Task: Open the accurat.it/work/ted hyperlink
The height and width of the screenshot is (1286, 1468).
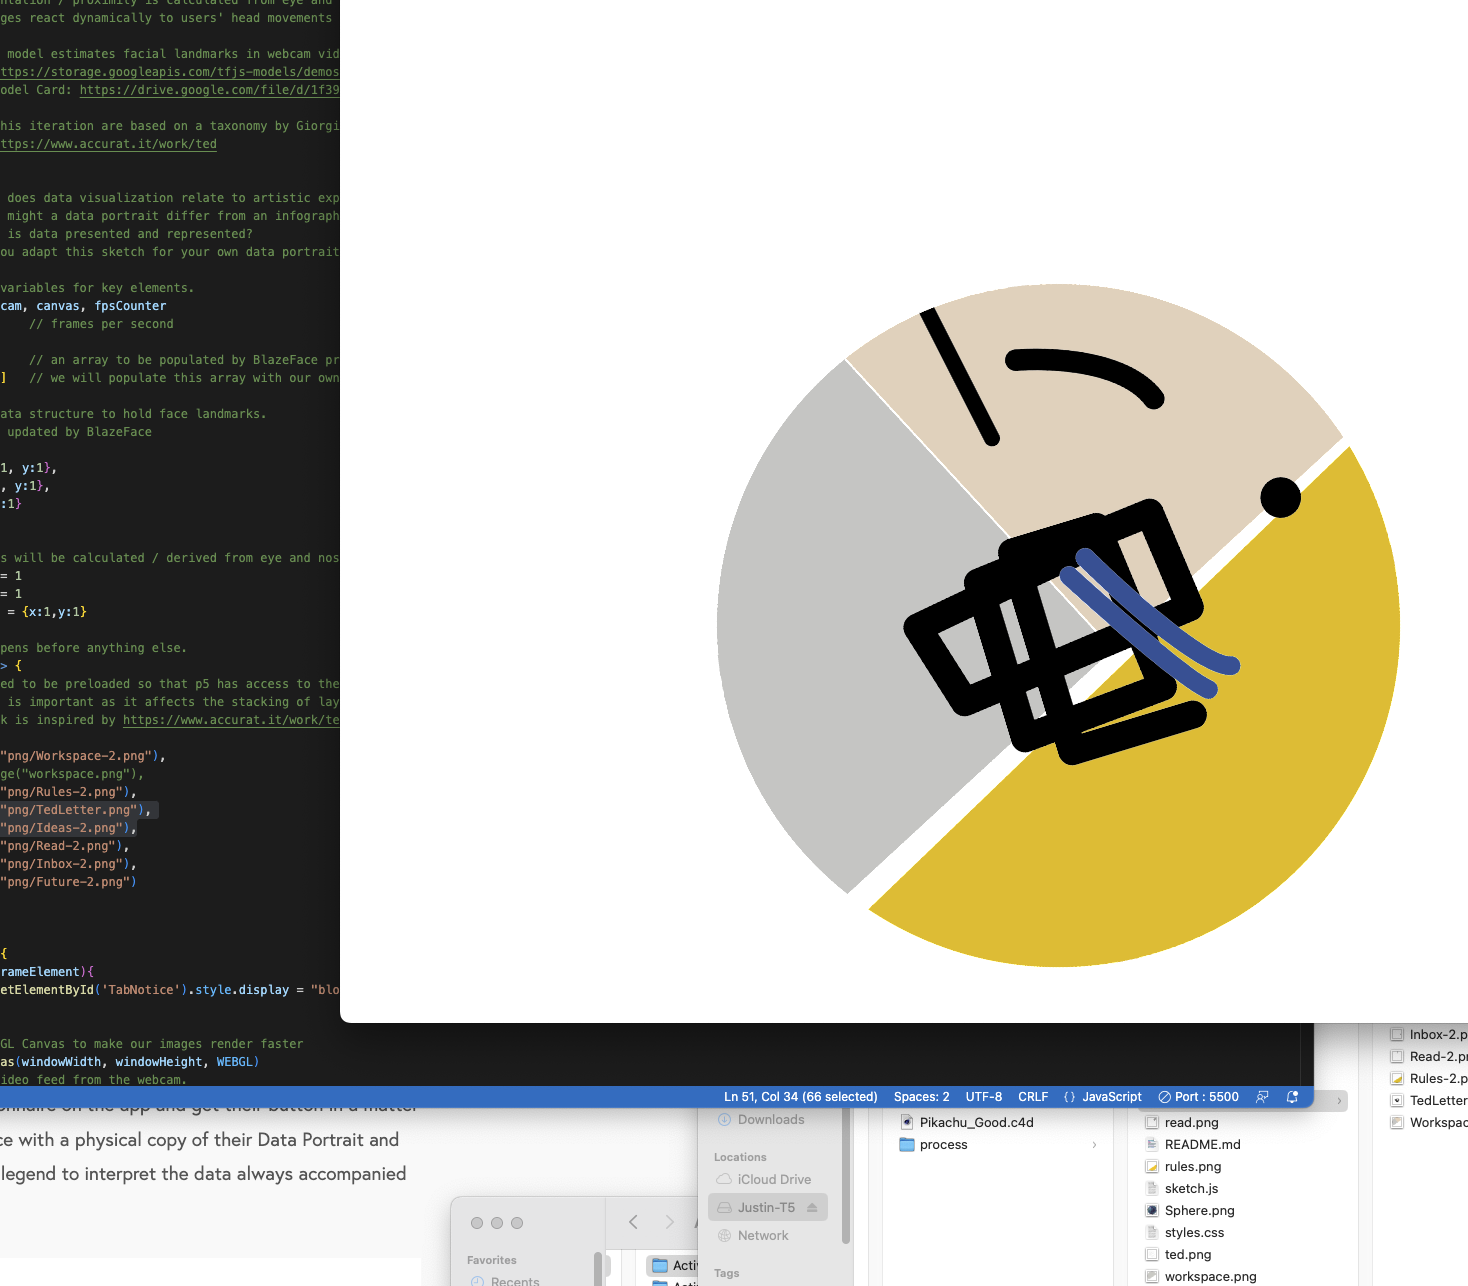Action: click(x=108, y=143)
